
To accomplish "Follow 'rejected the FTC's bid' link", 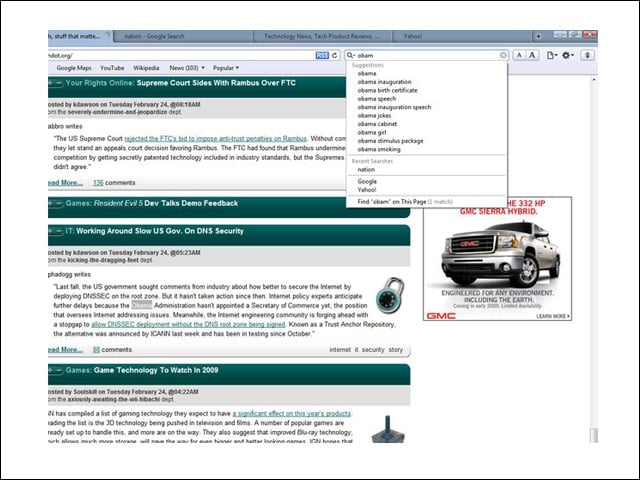I will 216,139.
